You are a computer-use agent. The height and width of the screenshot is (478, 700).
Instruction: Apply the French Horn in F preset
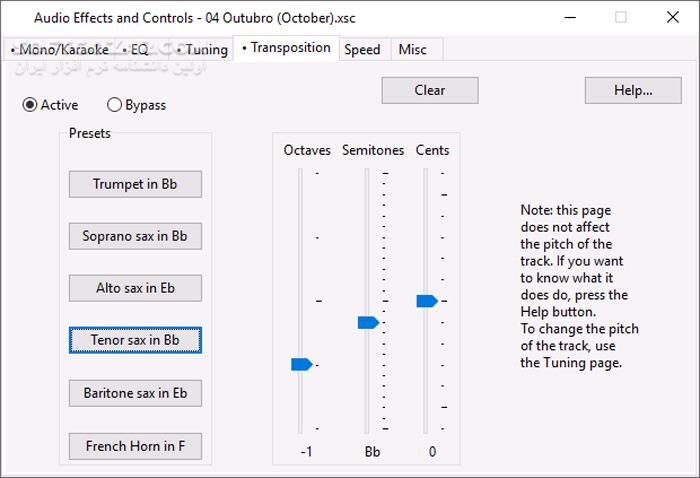pyautogui.click(x=135, y=446)
